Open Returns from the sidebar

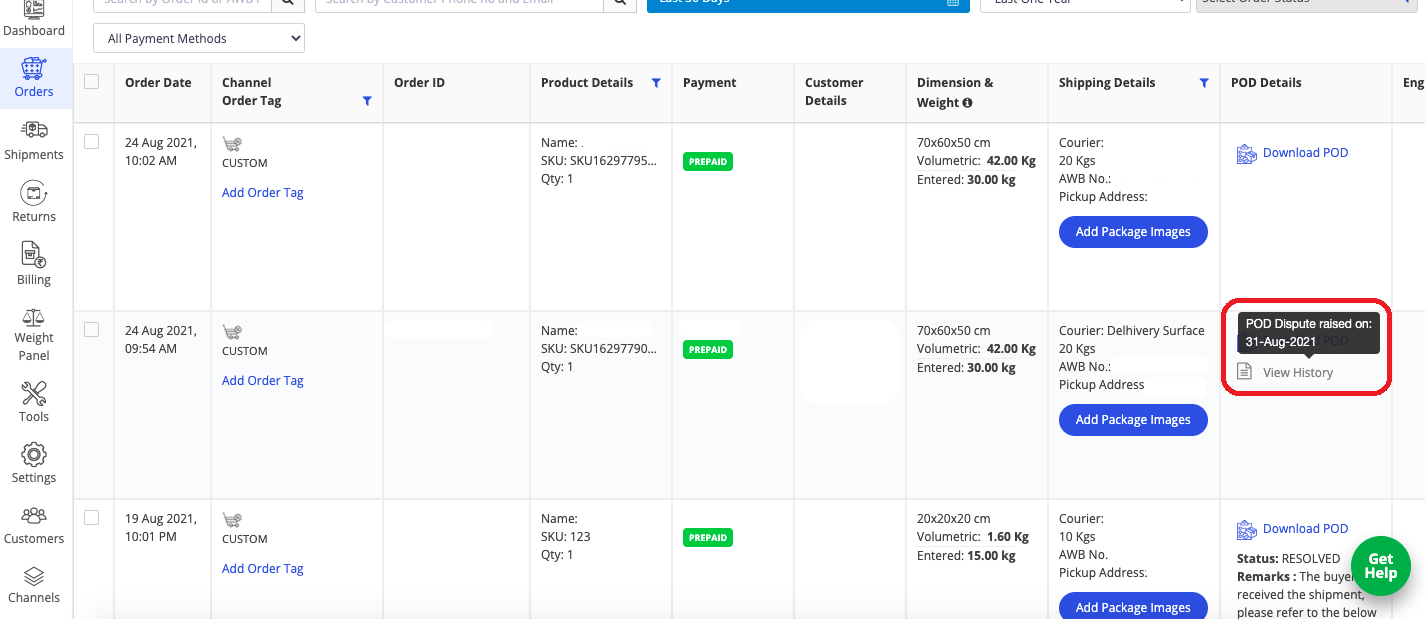pos(34,203)
